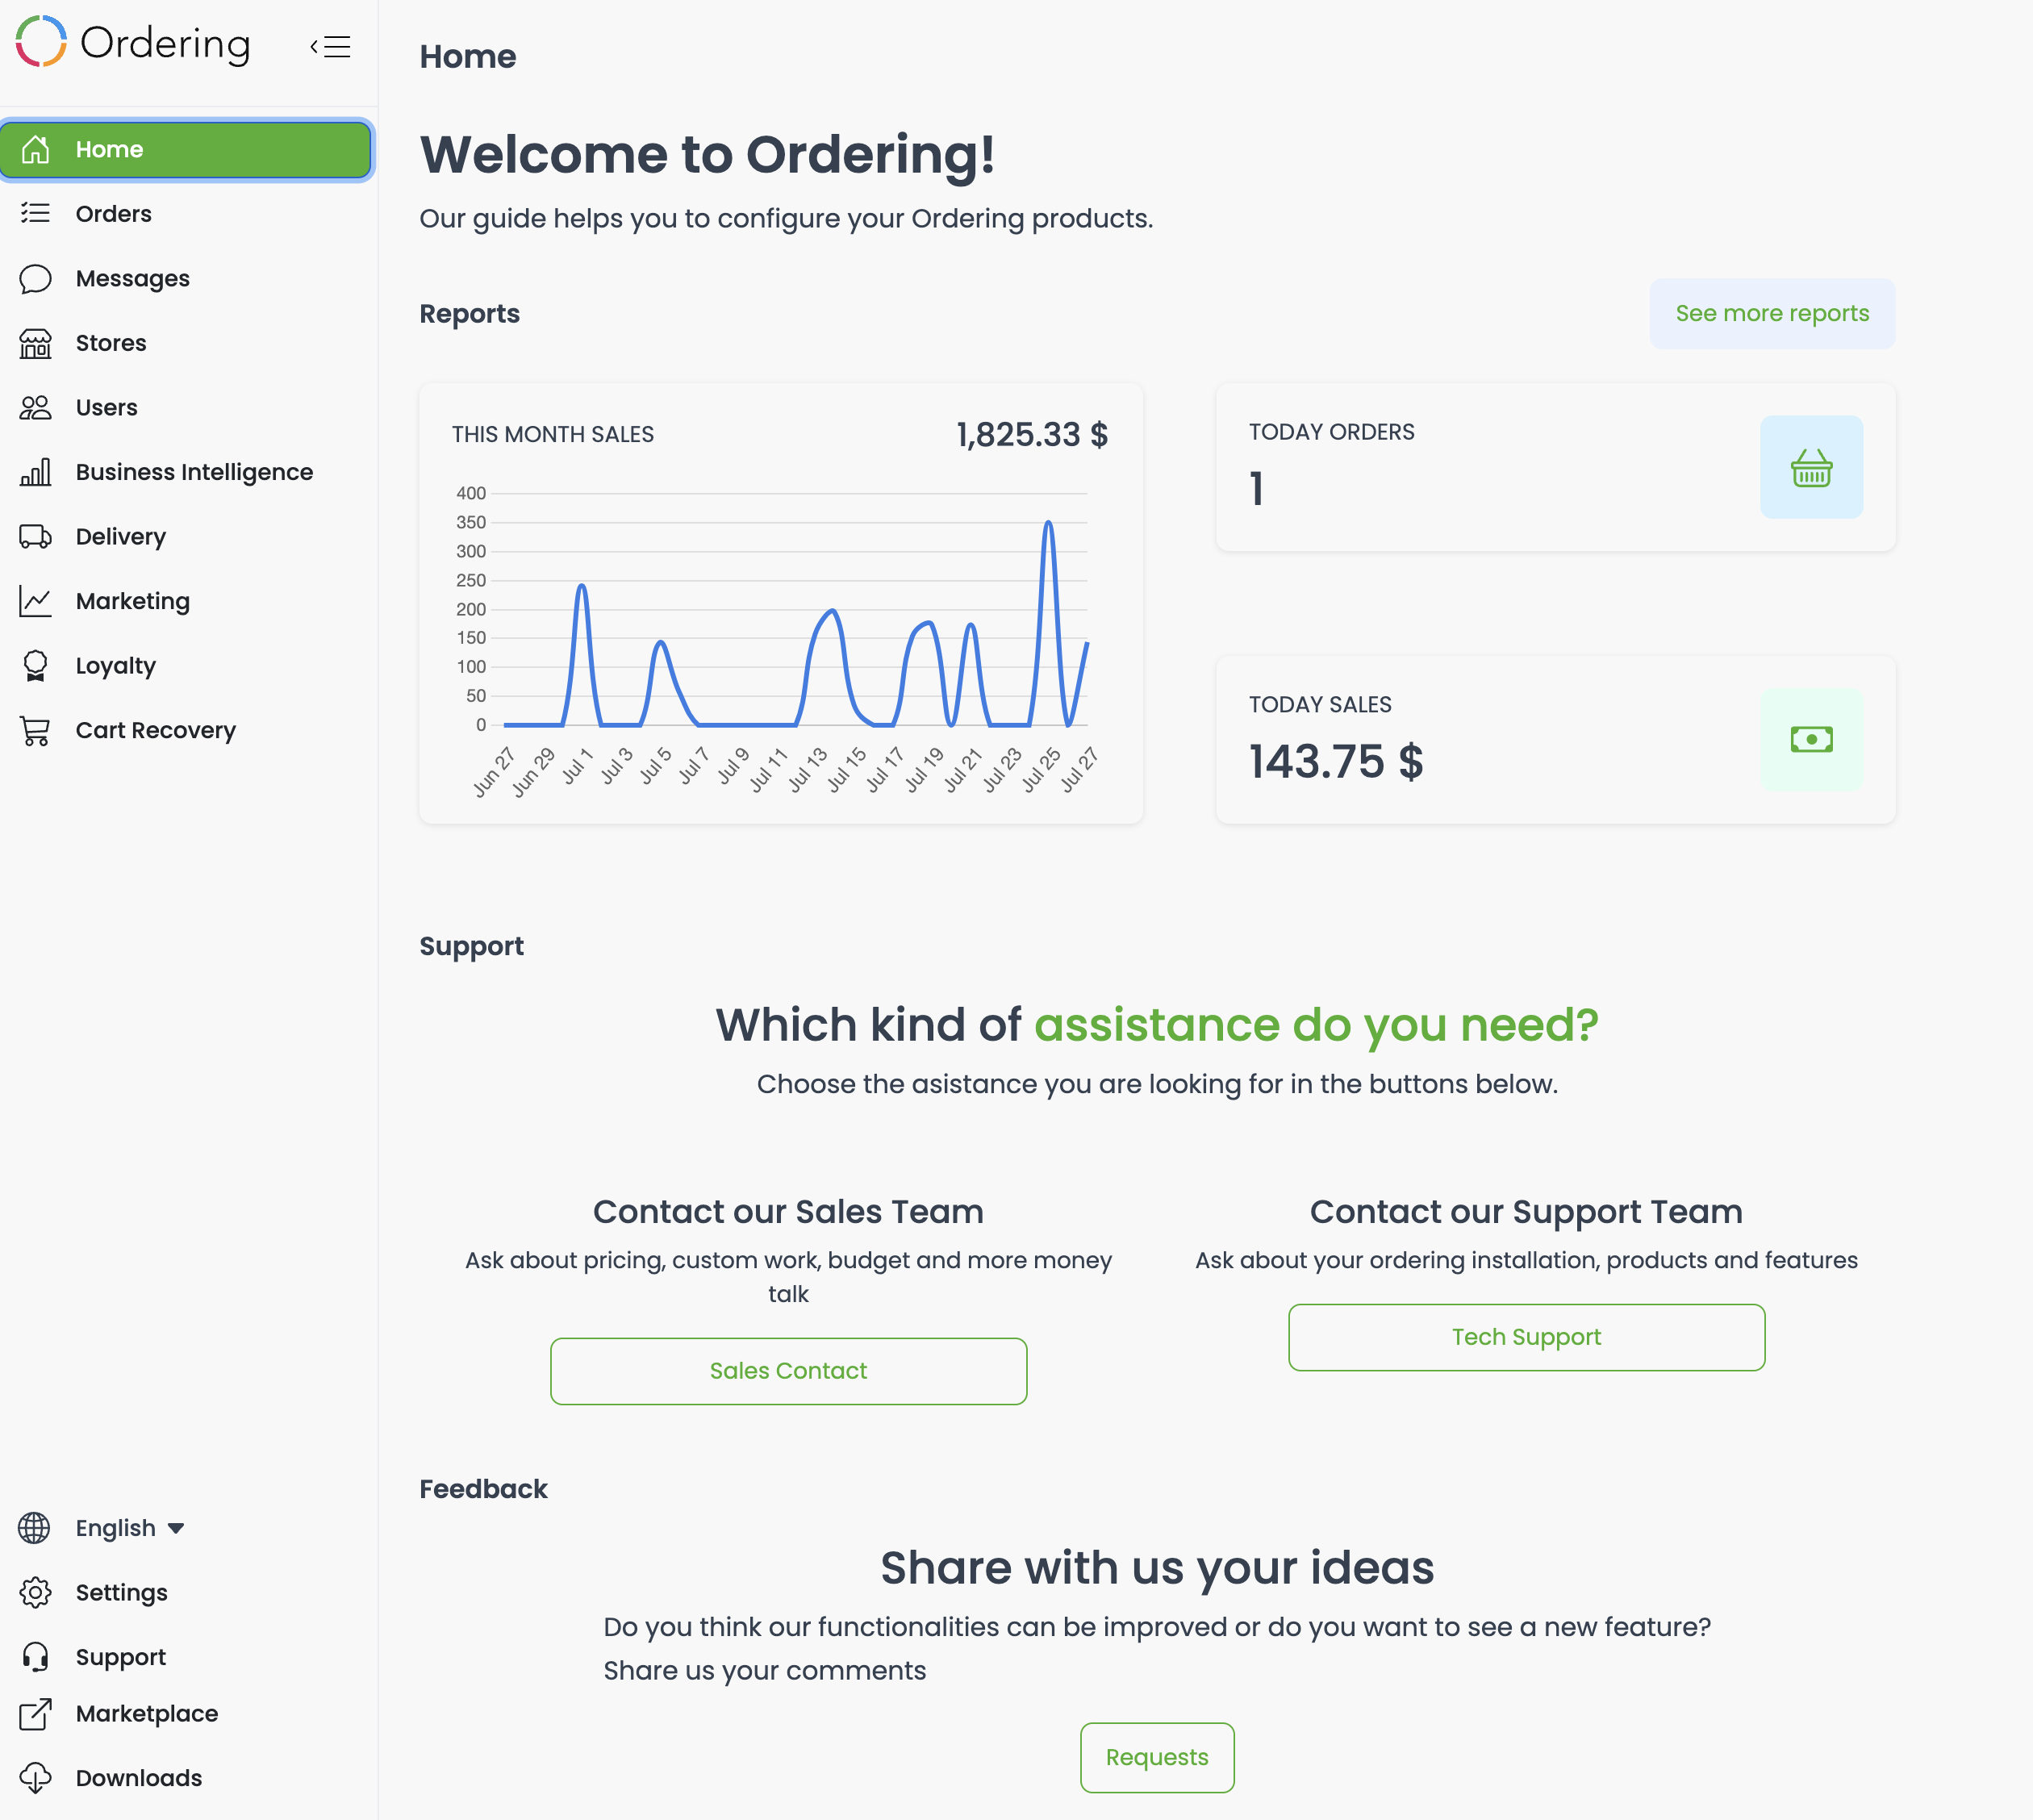Open the Marketplace link
2033x1820 pixels.
(186, 1713)
